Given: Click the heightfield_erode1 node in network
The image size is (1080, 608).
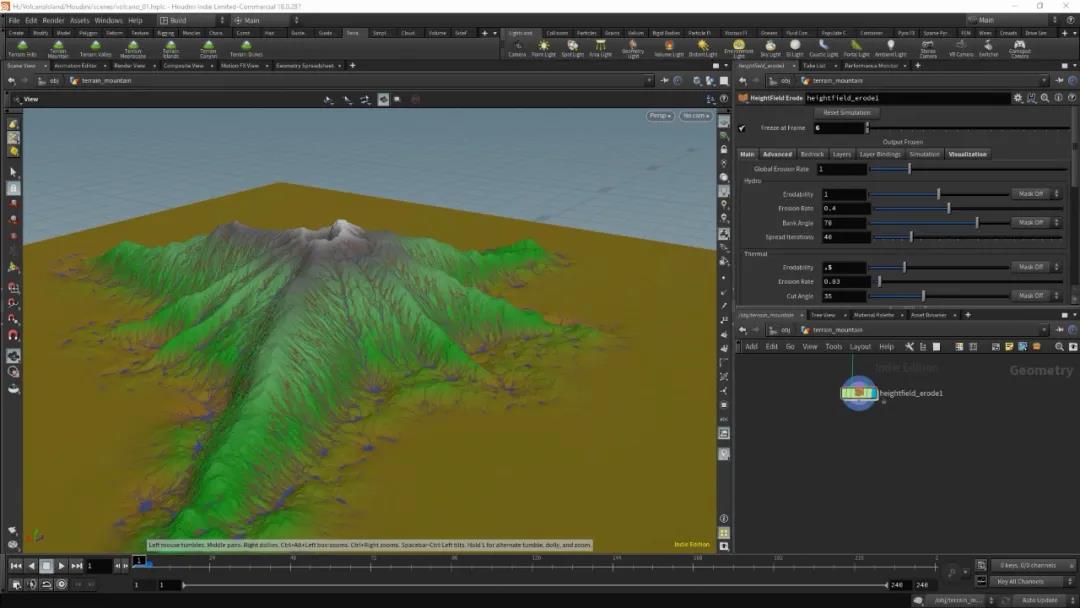Looking at the screenshot, I should [x=859, y=393].
